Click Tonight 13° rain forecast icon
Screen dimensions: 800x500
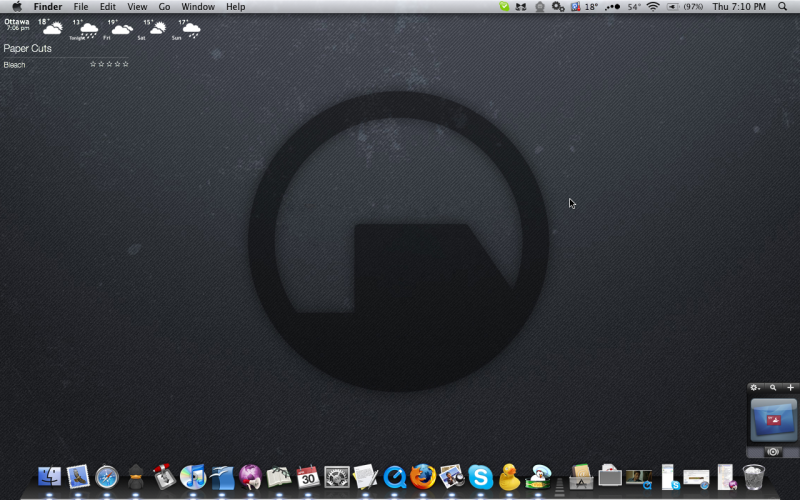click(85, 30)
